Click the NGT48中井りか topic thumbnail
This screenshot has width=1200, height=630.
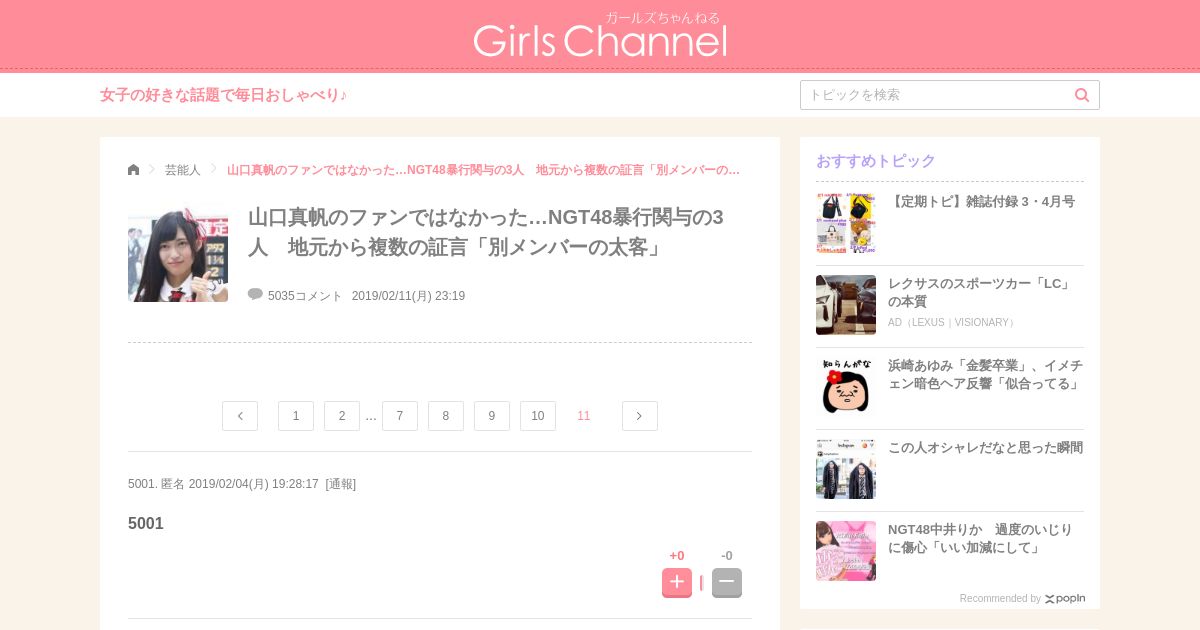846,551
